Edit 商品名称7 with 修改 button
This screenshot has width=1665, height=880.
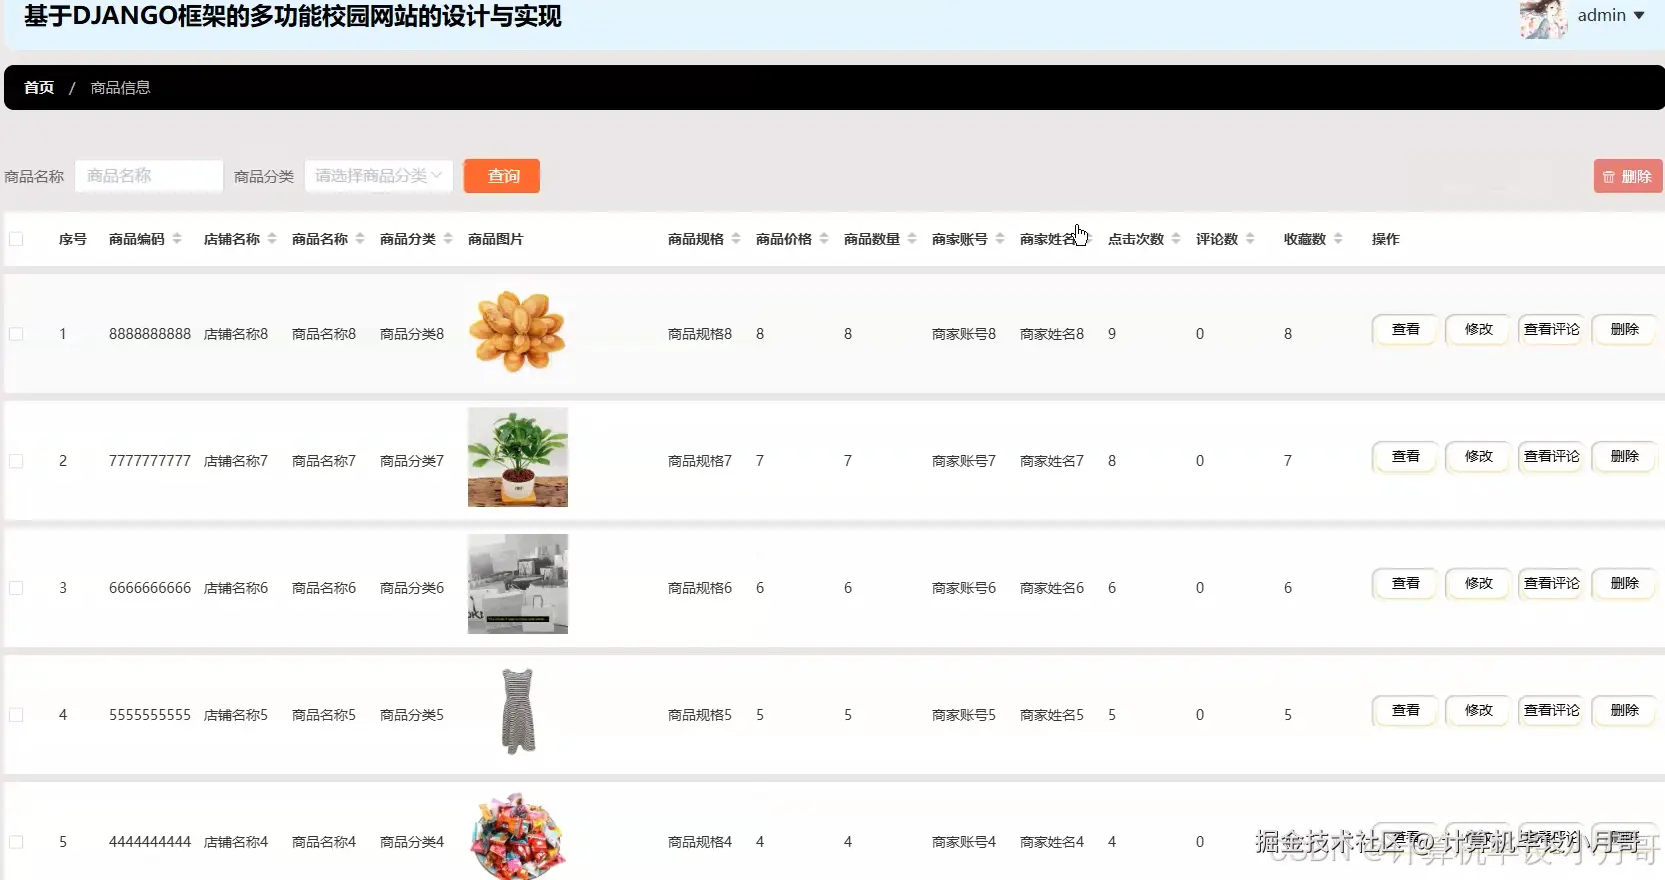point(1479,456)
